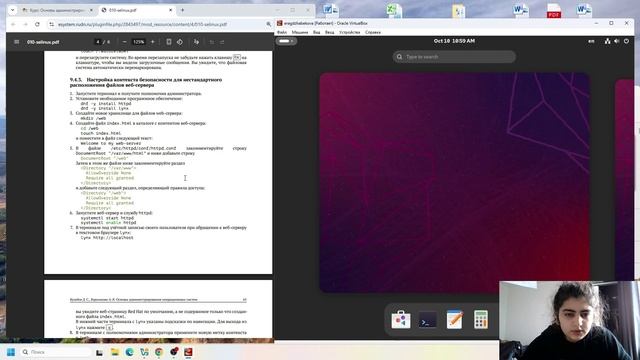Click the GNOME Activities pill button

pos(286,41)
